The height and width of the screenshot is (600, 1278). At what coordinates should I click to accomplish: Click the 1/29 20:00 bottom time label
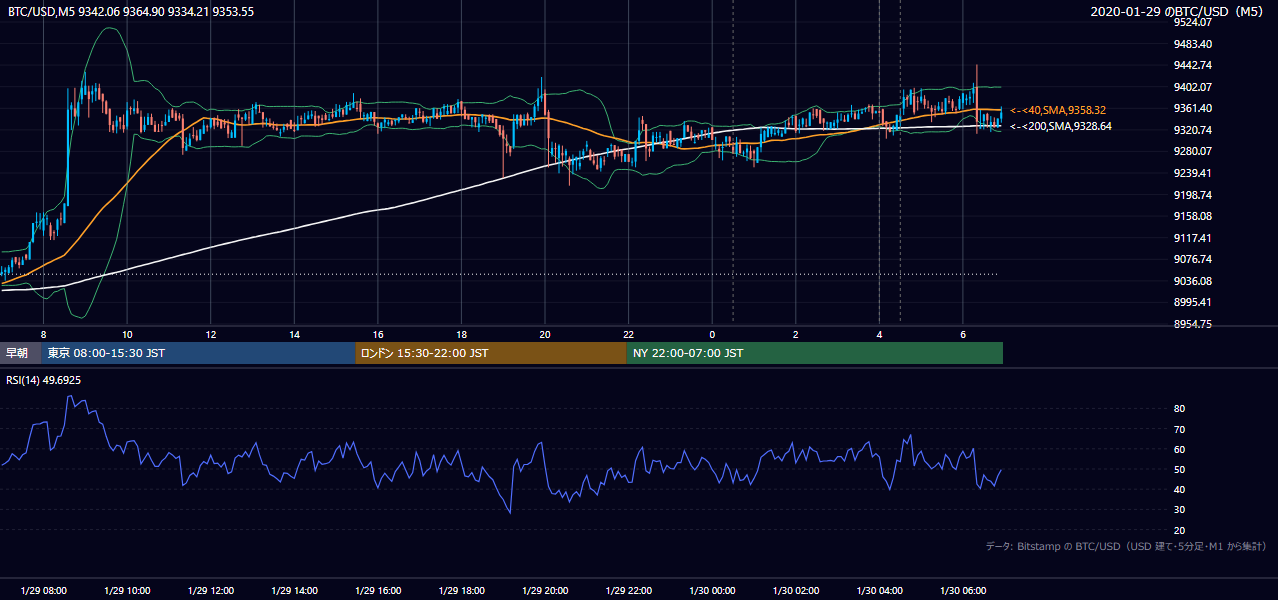[x=545, y=591]
